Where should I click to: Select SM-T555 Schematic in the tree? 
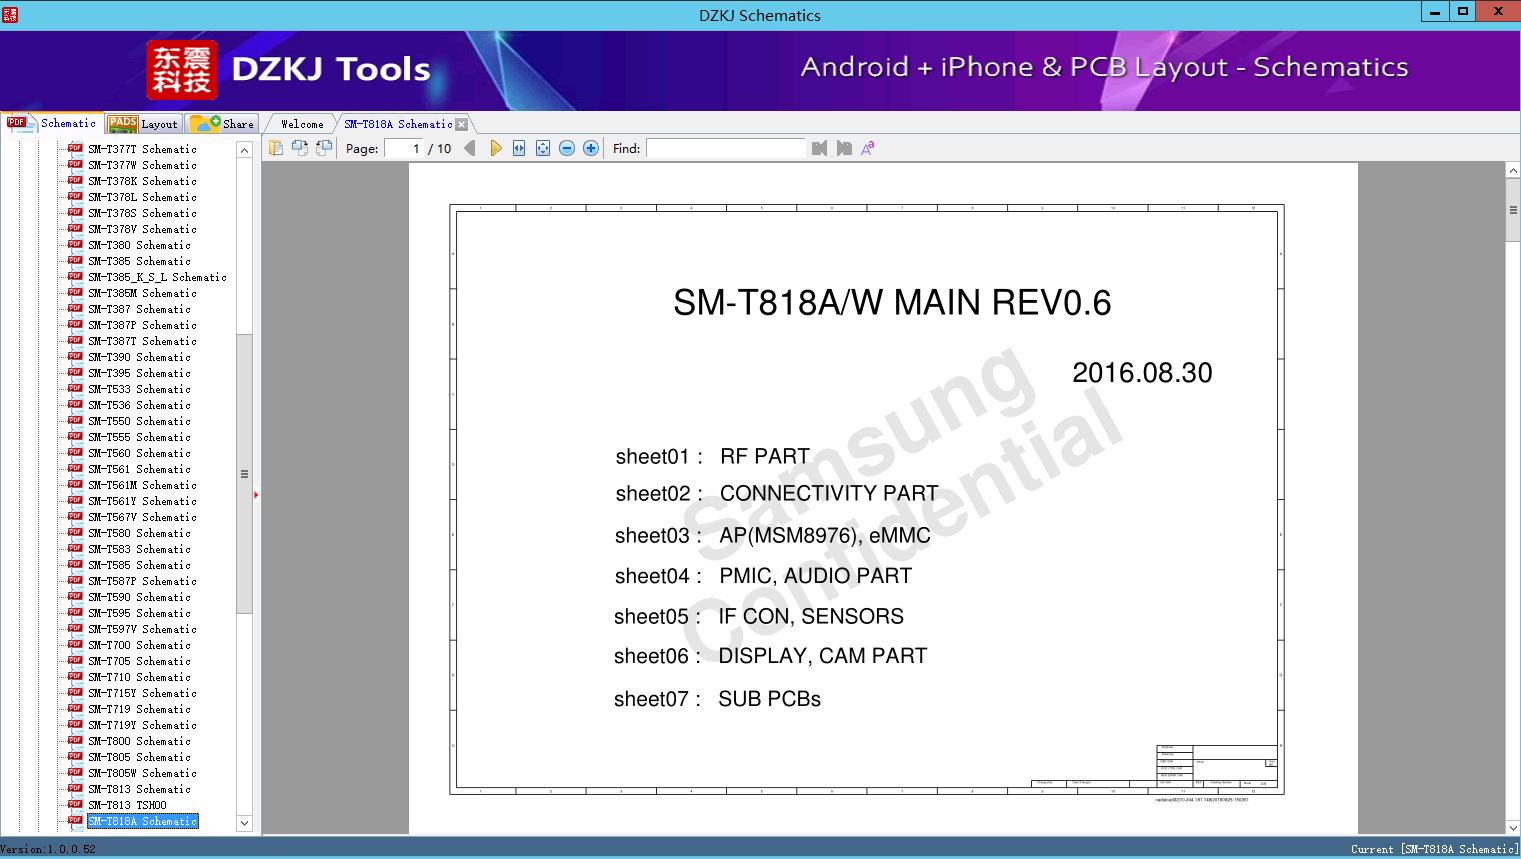point(139,437)
